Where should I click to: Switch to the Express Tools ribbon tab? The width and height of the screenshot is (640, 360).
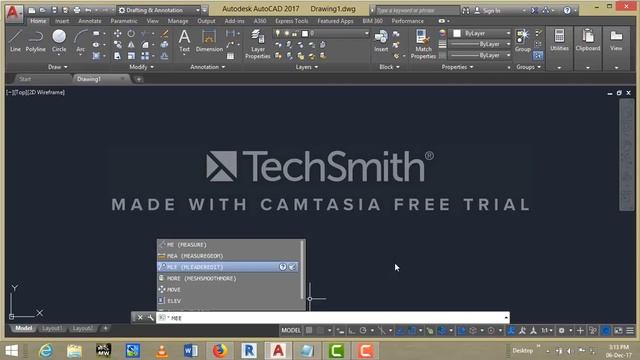(x=291, y=21)
